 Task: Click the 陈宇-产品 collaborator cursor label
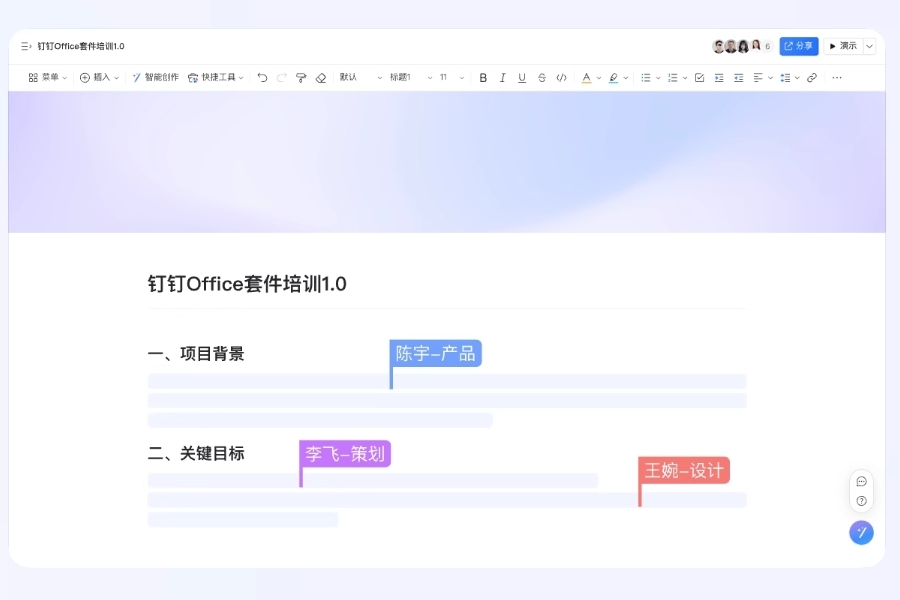(436, 353)
